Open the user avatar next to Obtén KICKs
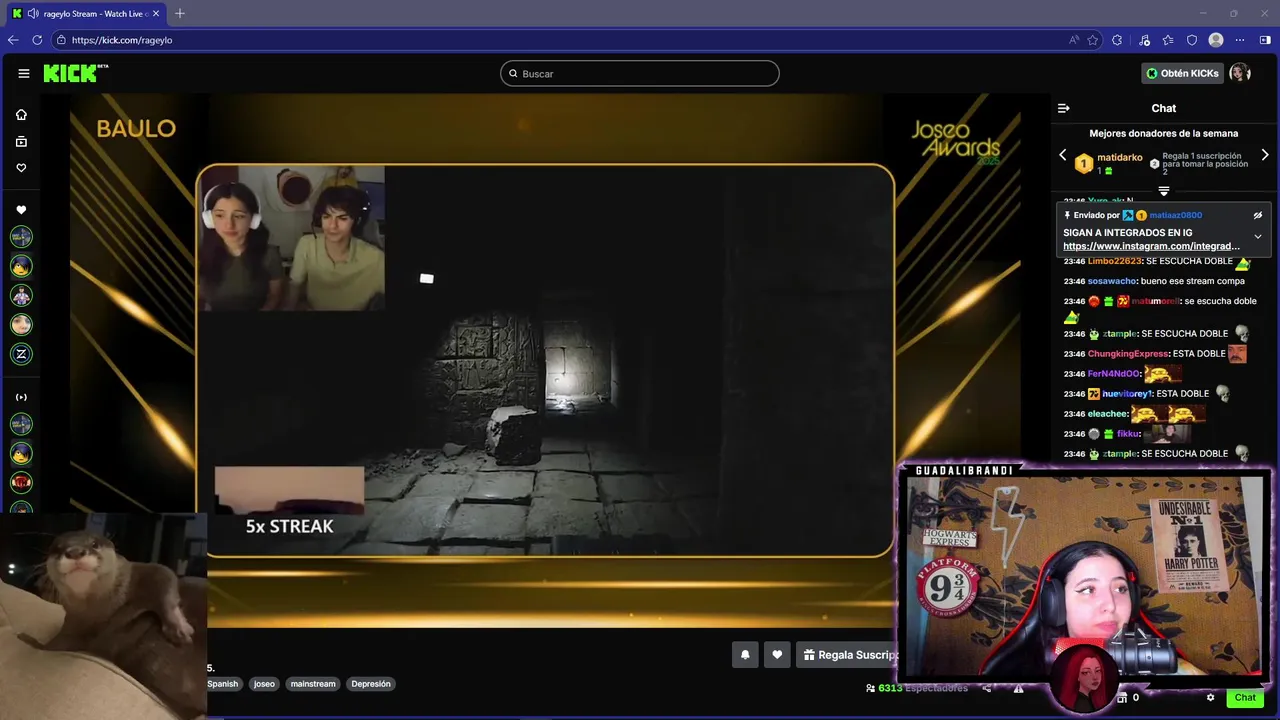Screen dimensions: 1280x720 point(1240,73)
